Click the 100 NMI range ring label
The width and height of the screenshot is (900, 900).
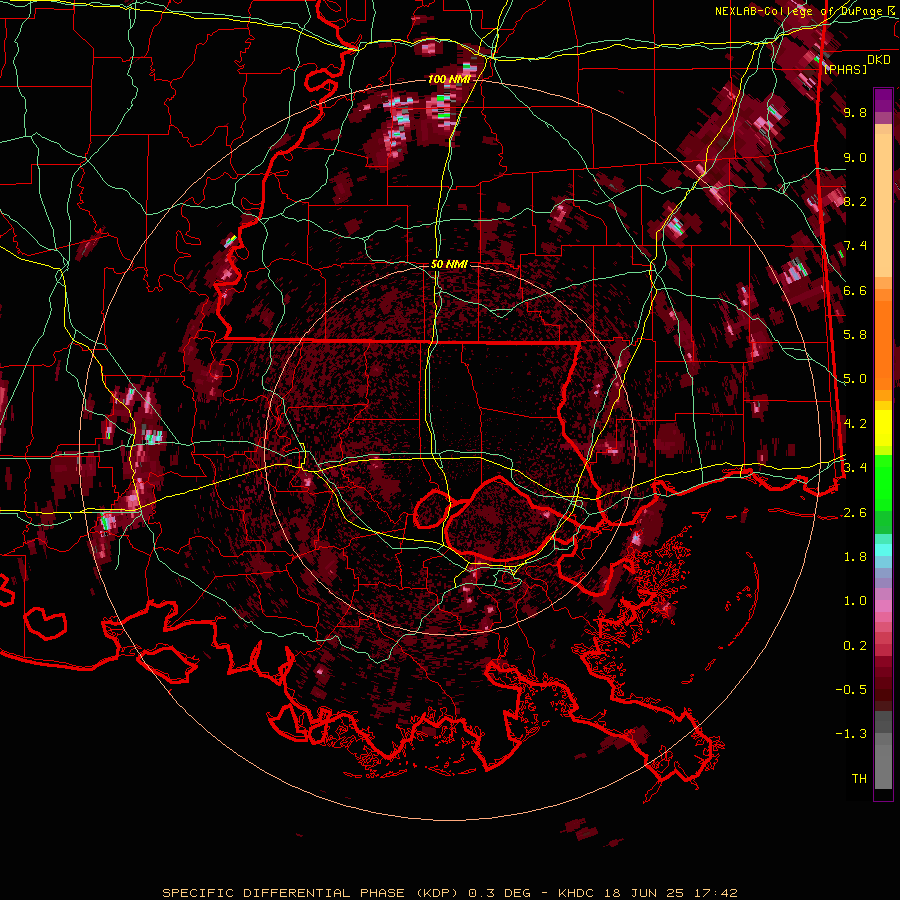[449, 79]
